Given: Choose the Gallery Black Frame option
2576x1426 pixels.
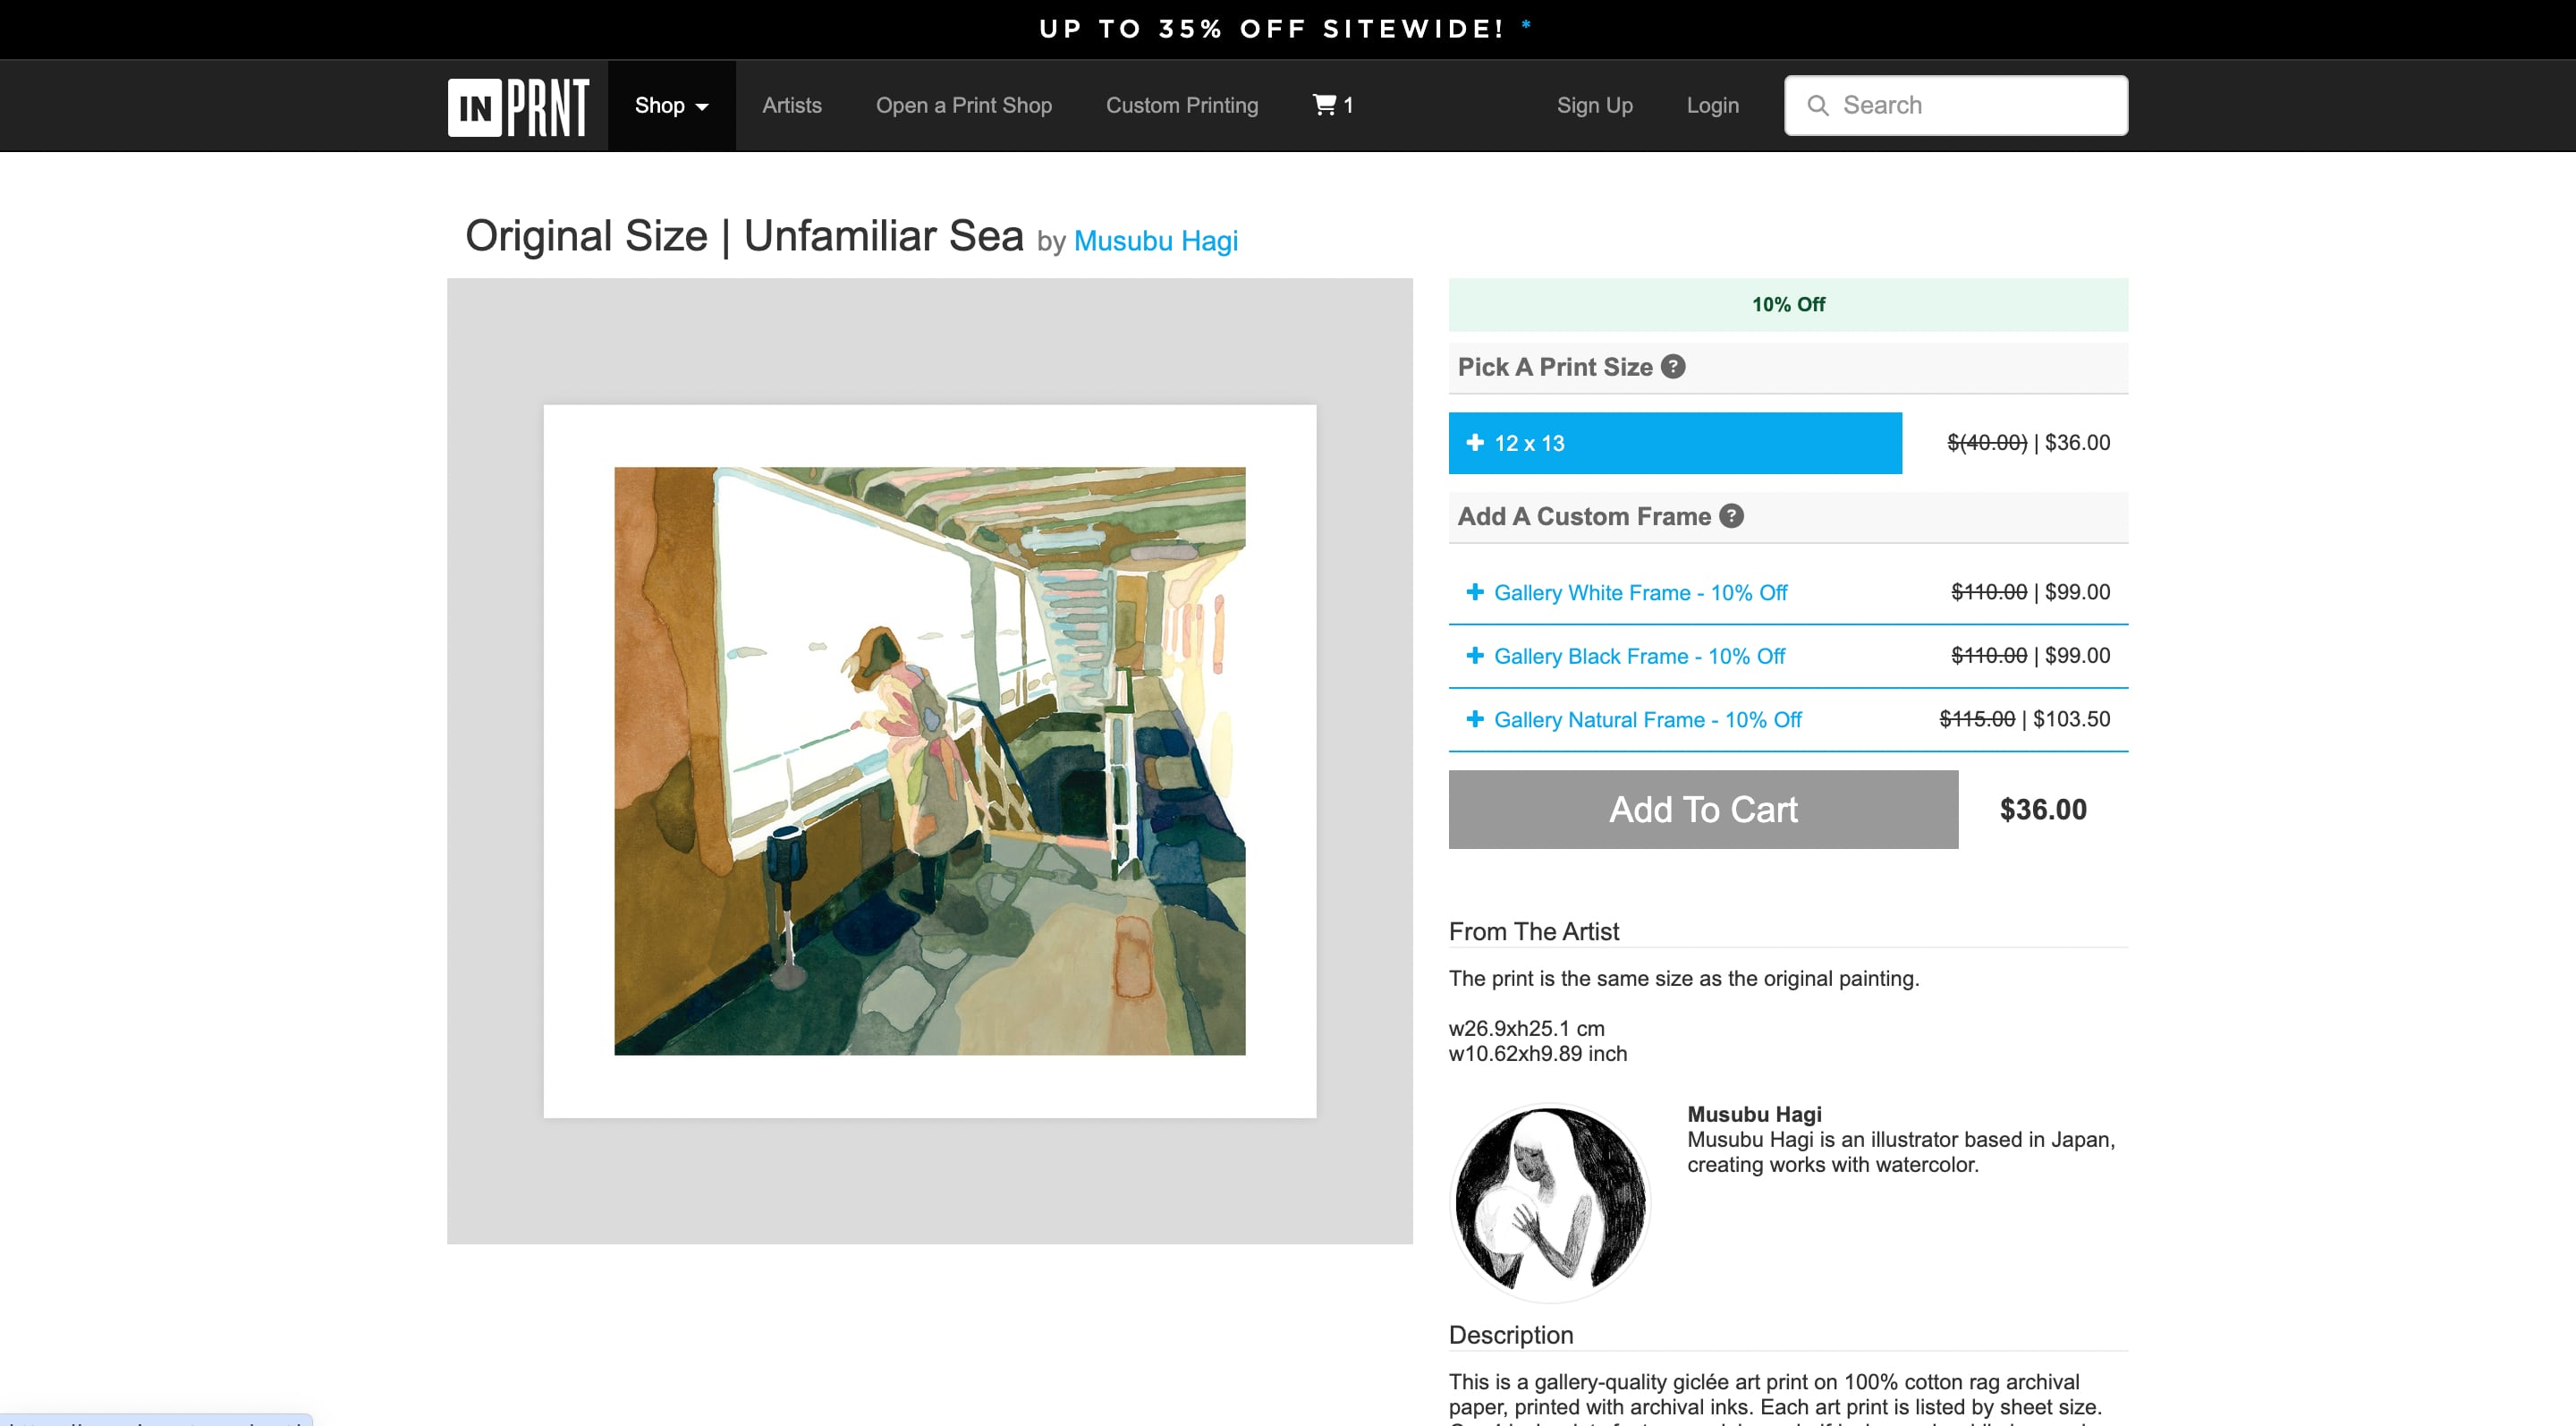Looking at the screenshot, I should (x=1788, y=656).
